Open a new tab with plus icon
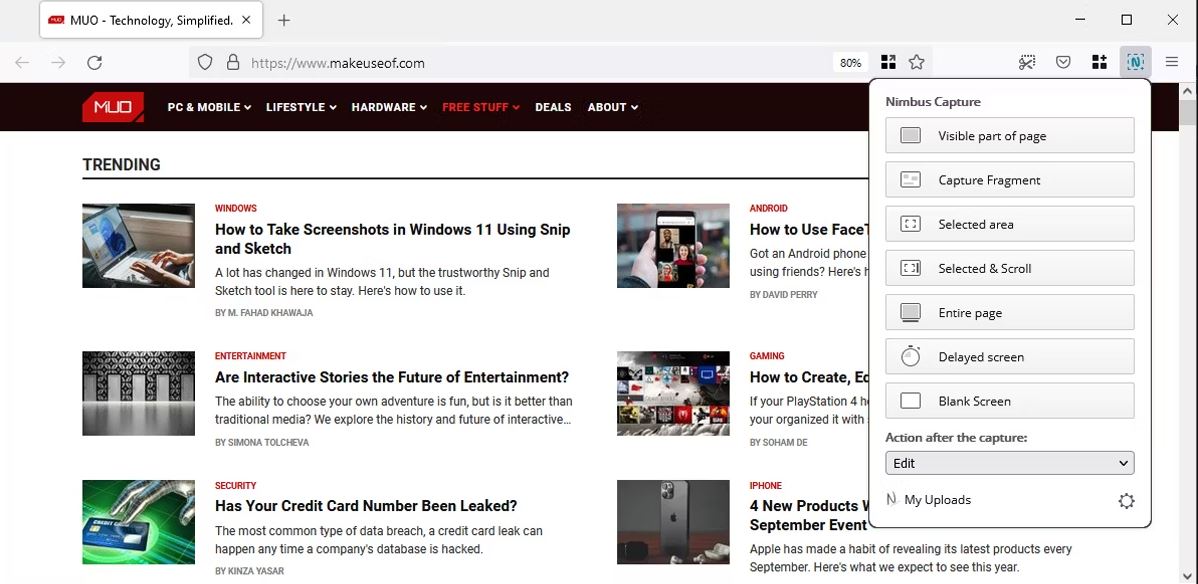The image size is (1198, 584). click(283, 21)
